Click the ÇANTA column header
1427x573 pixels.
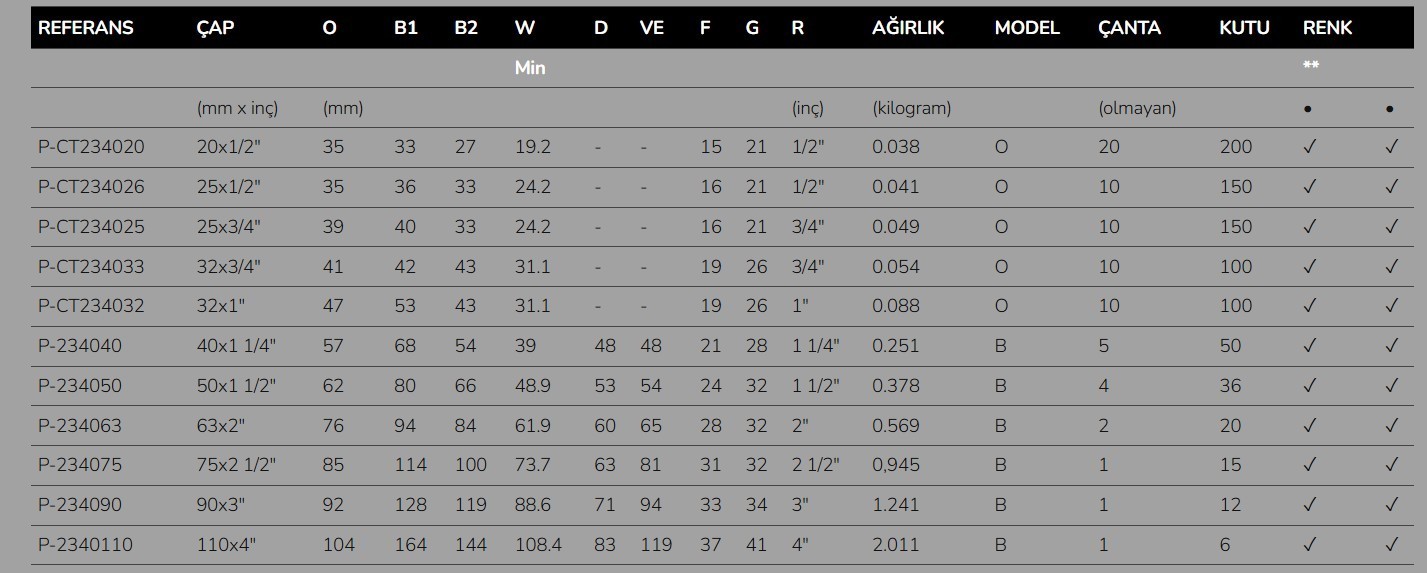[x=1129, y=28]
